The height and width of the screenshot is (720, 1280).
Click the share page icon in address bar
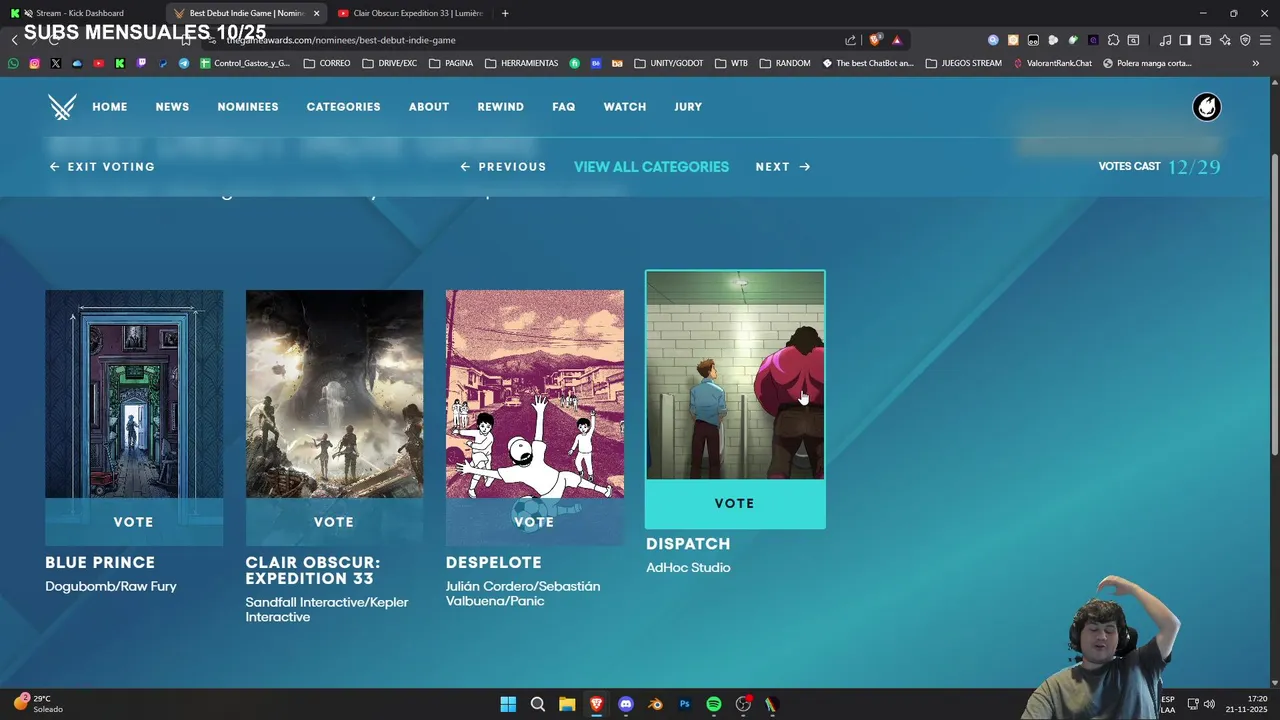pos(850,40)
